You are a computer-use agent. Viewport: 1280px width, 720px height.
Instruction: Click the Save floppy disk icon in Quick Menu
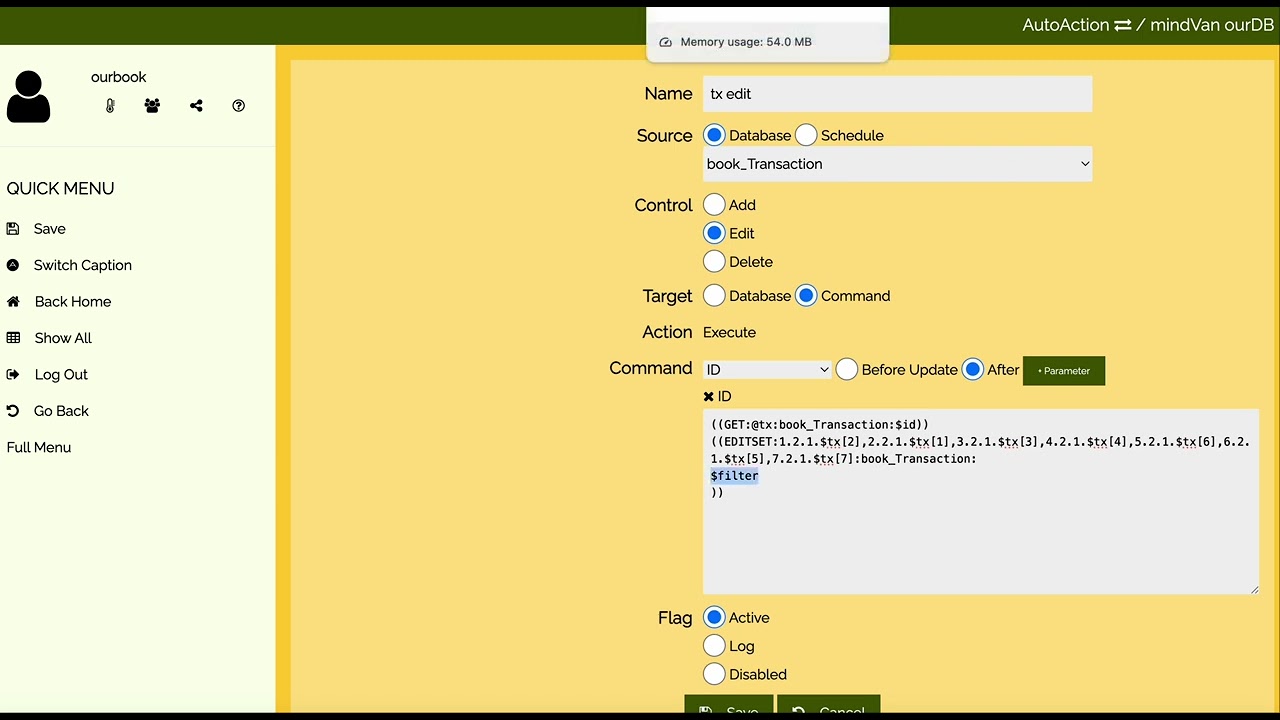pos(13,229)
